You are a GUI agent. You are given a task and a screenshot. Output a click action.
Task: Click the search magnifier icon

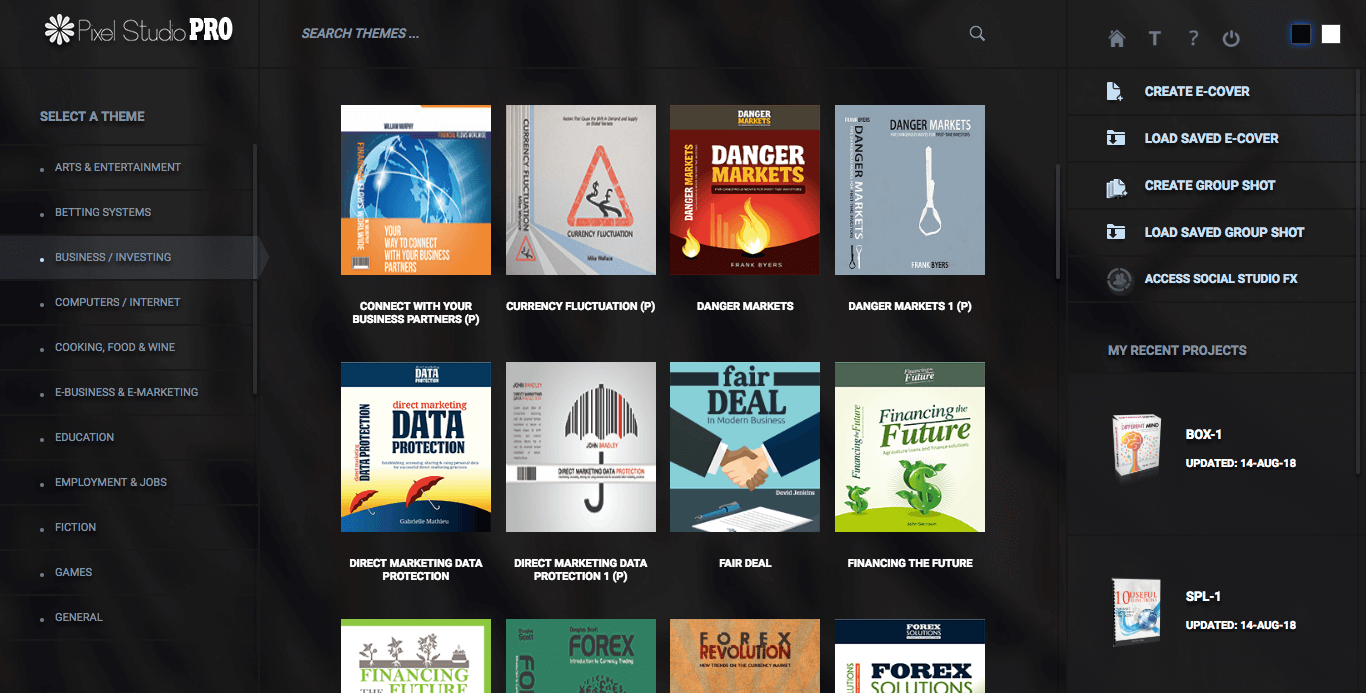977,33
